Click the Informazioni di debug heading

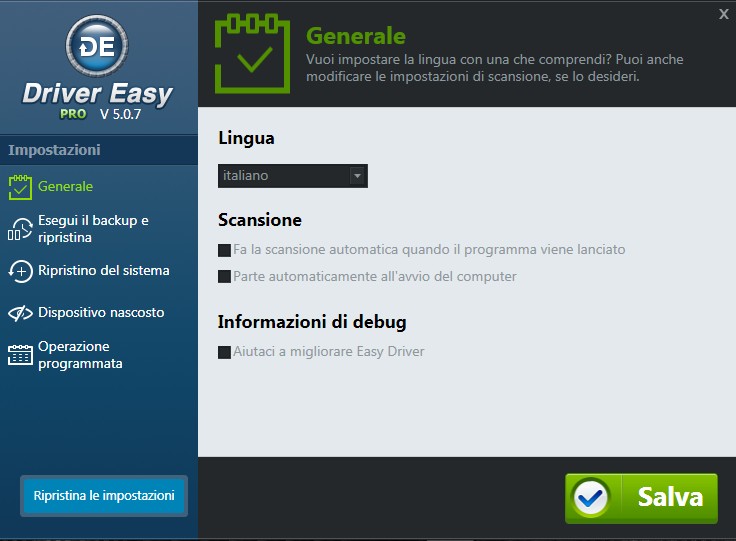312,322
